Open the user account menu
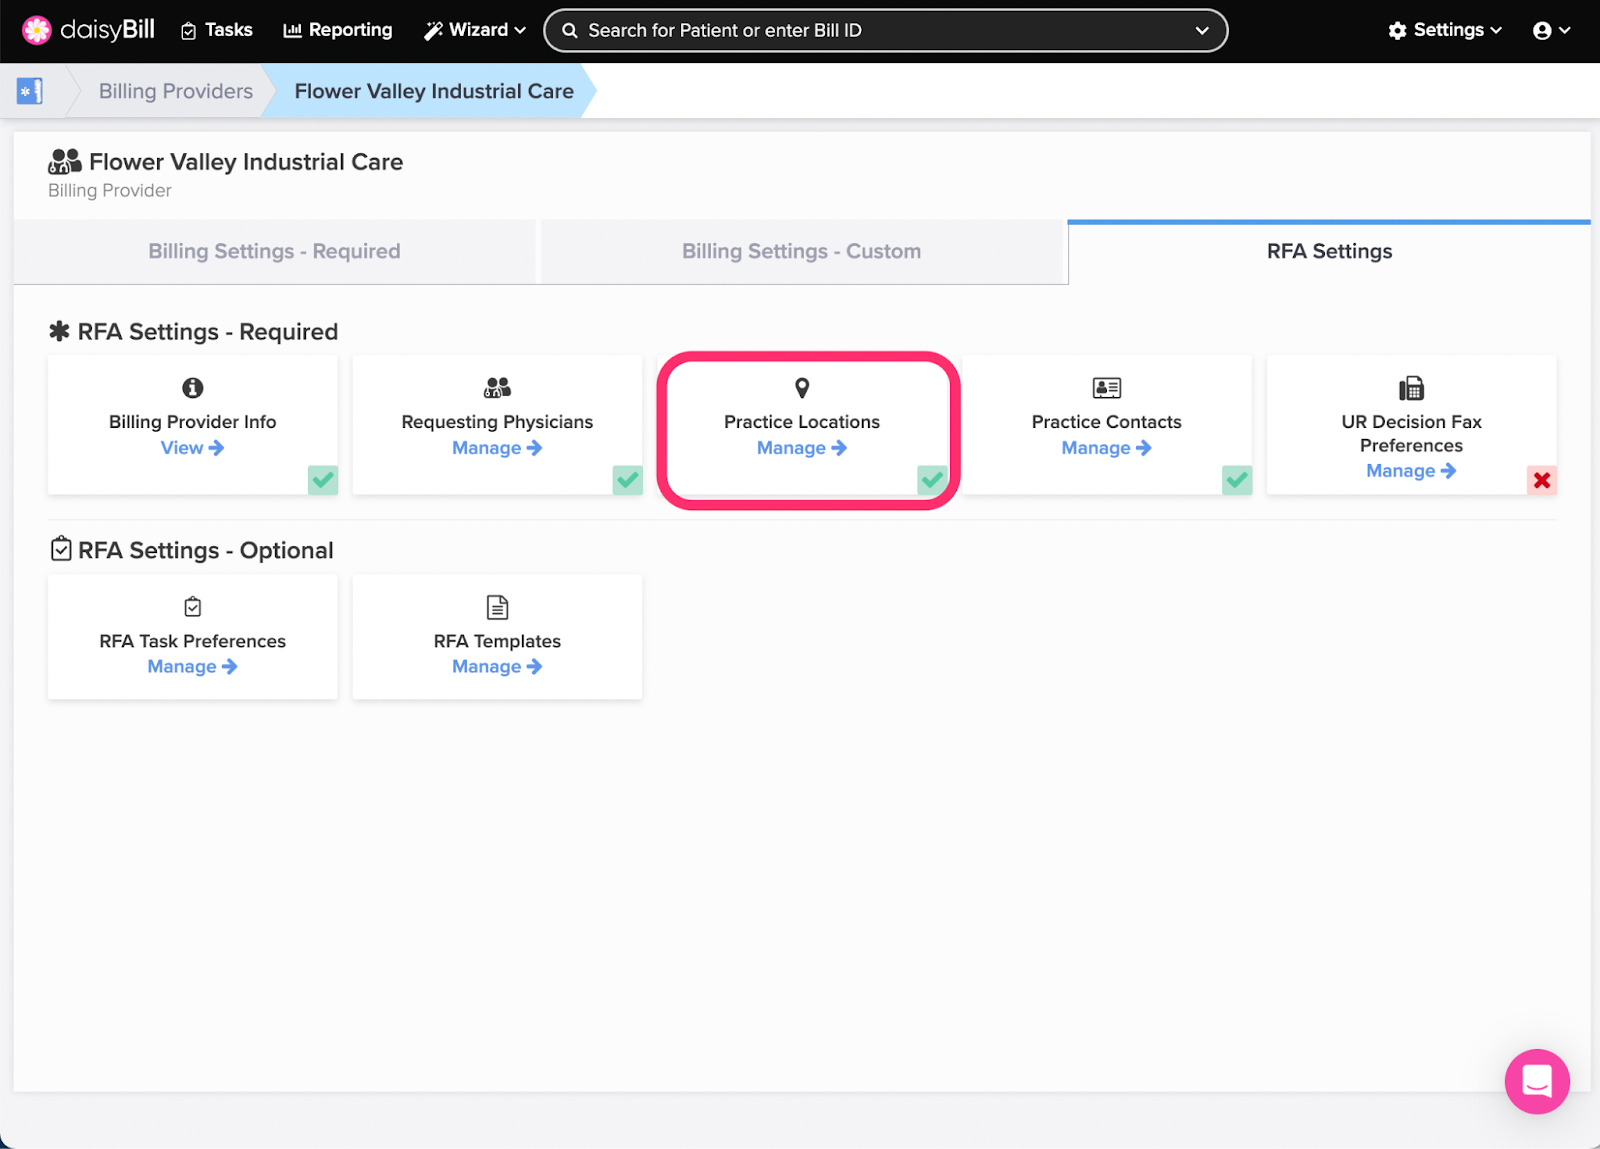1600x1149 pixels. [x=1551, y=31]
